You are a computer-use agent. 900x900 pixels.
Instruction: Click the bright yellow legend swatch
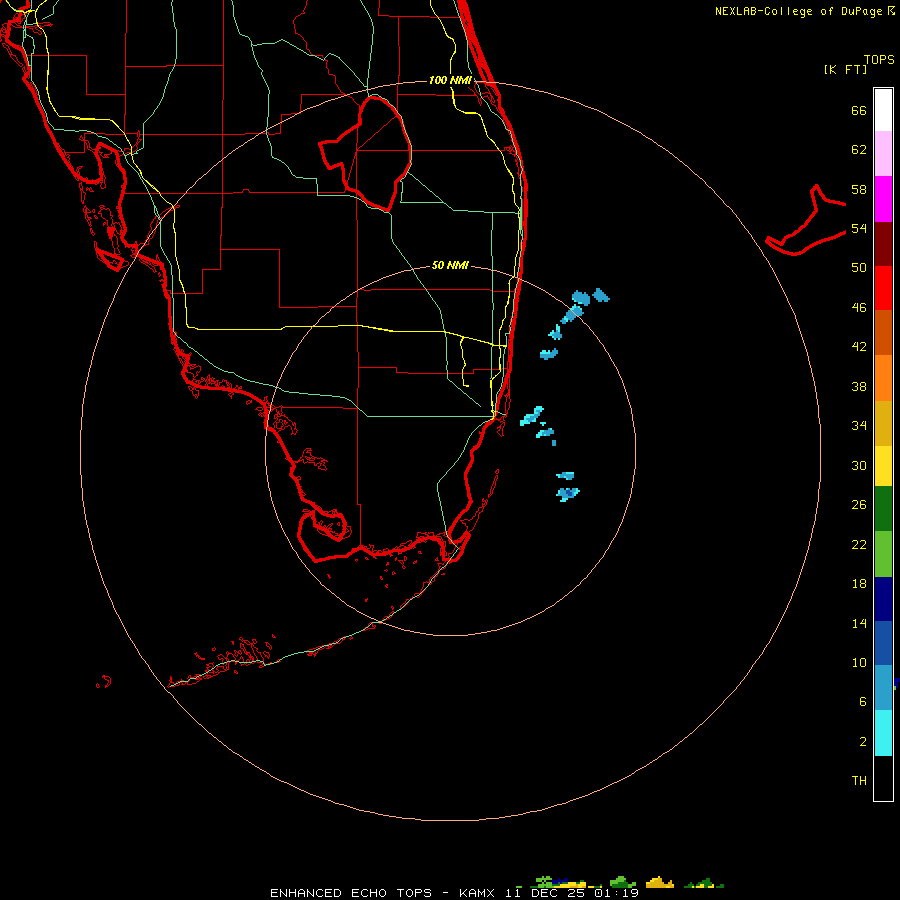(x=883, y=466)
